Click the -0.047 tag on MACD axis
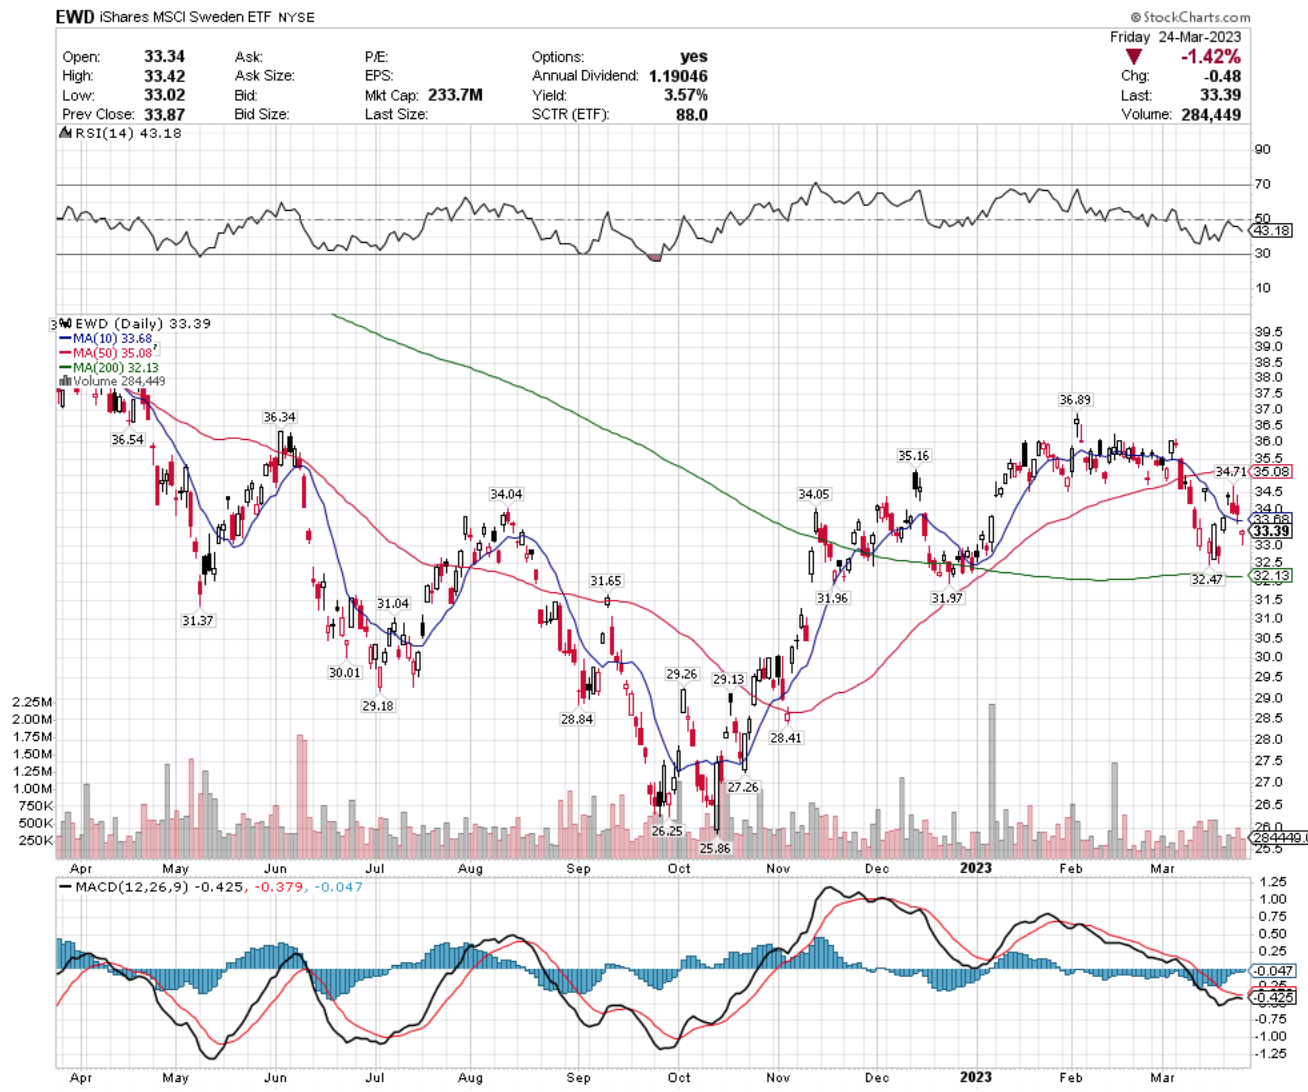1308x1092 pixels. point(1274,971)
